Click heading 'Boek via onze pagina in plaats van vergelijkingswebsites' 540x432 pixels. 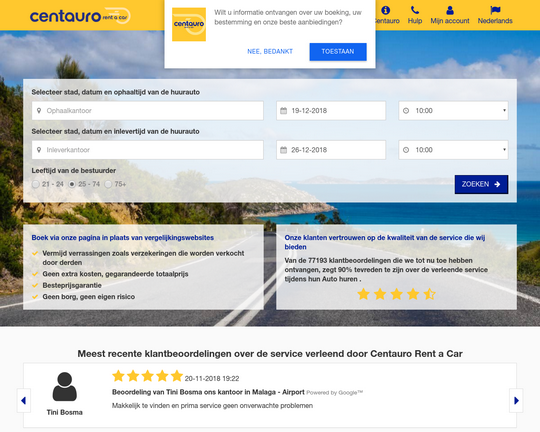[123, 238]
